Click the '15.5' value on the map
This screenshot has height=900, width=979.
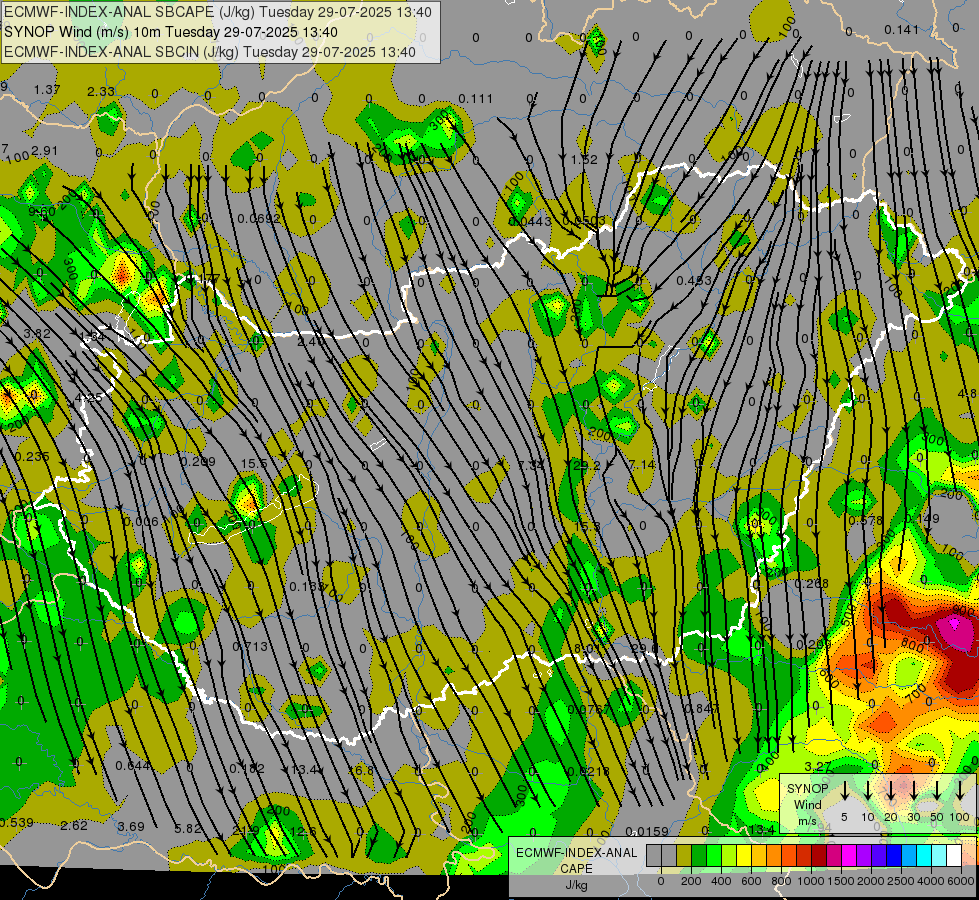coord(254,463)
